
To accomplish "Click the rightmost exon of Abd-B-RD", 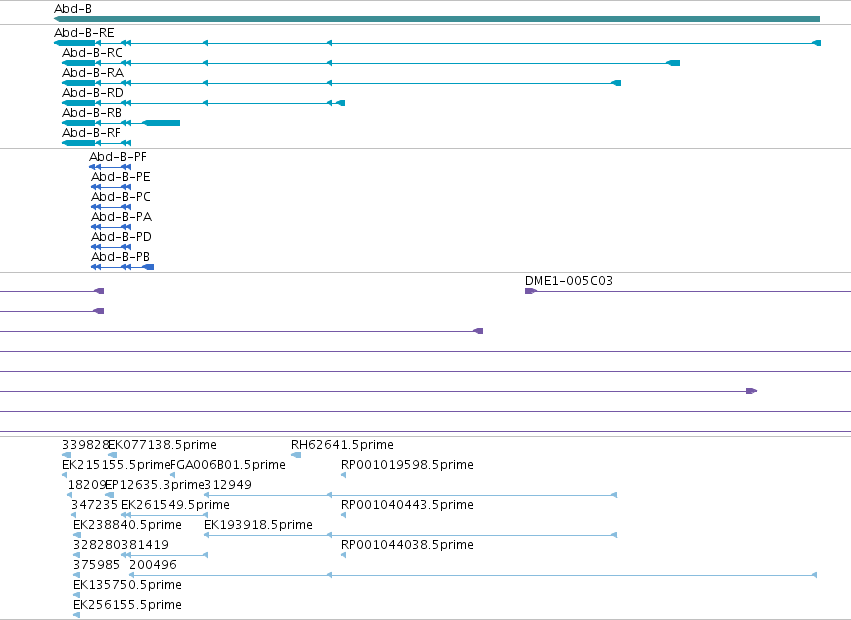I will pos(340,103).
